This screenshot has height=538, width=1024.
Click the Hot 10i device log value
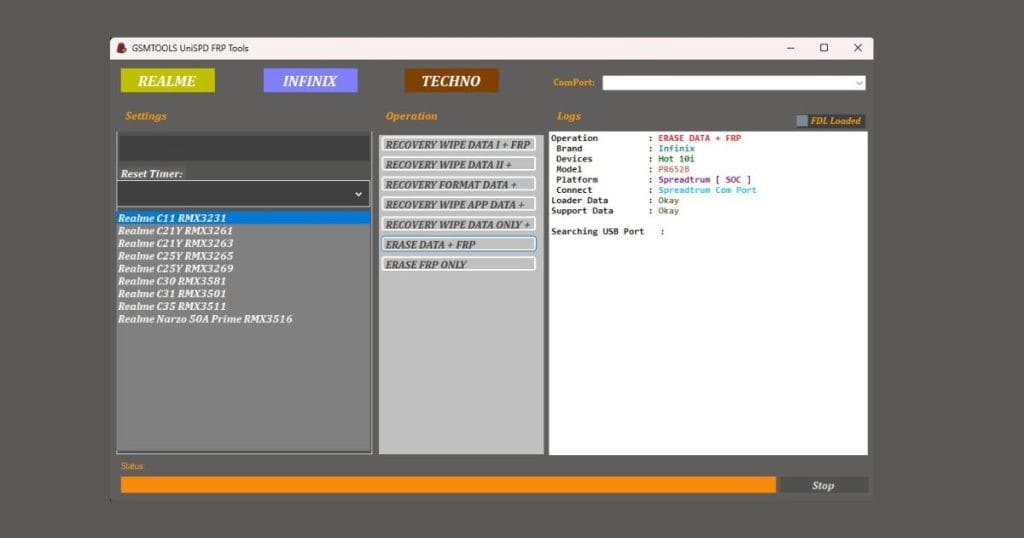click(676, 159)
